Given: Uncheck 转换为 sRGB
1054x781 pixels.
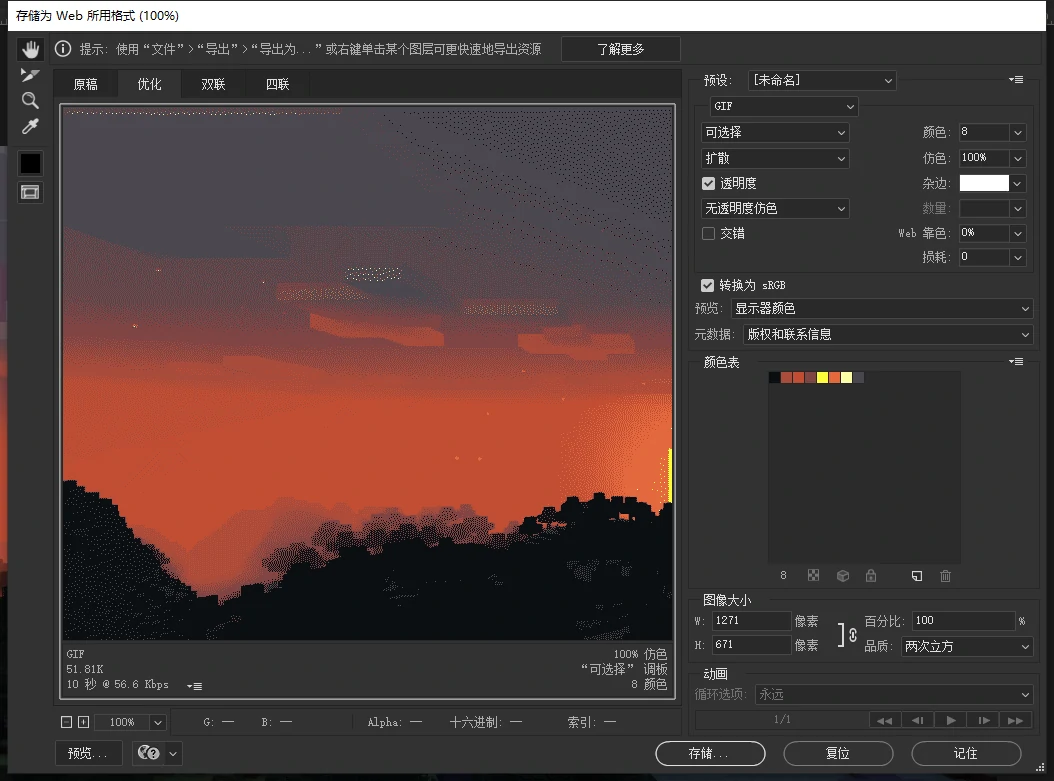Looking at the screenshot, I should [707, 285].
